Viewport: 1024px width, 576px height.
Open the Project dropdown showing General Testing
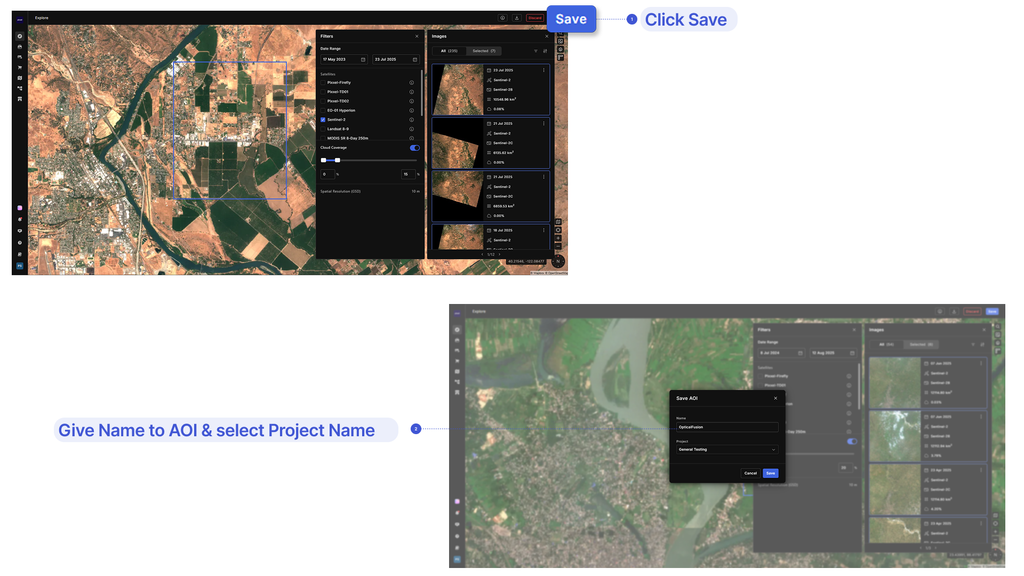pyautogui.click(x=727, y=449)
